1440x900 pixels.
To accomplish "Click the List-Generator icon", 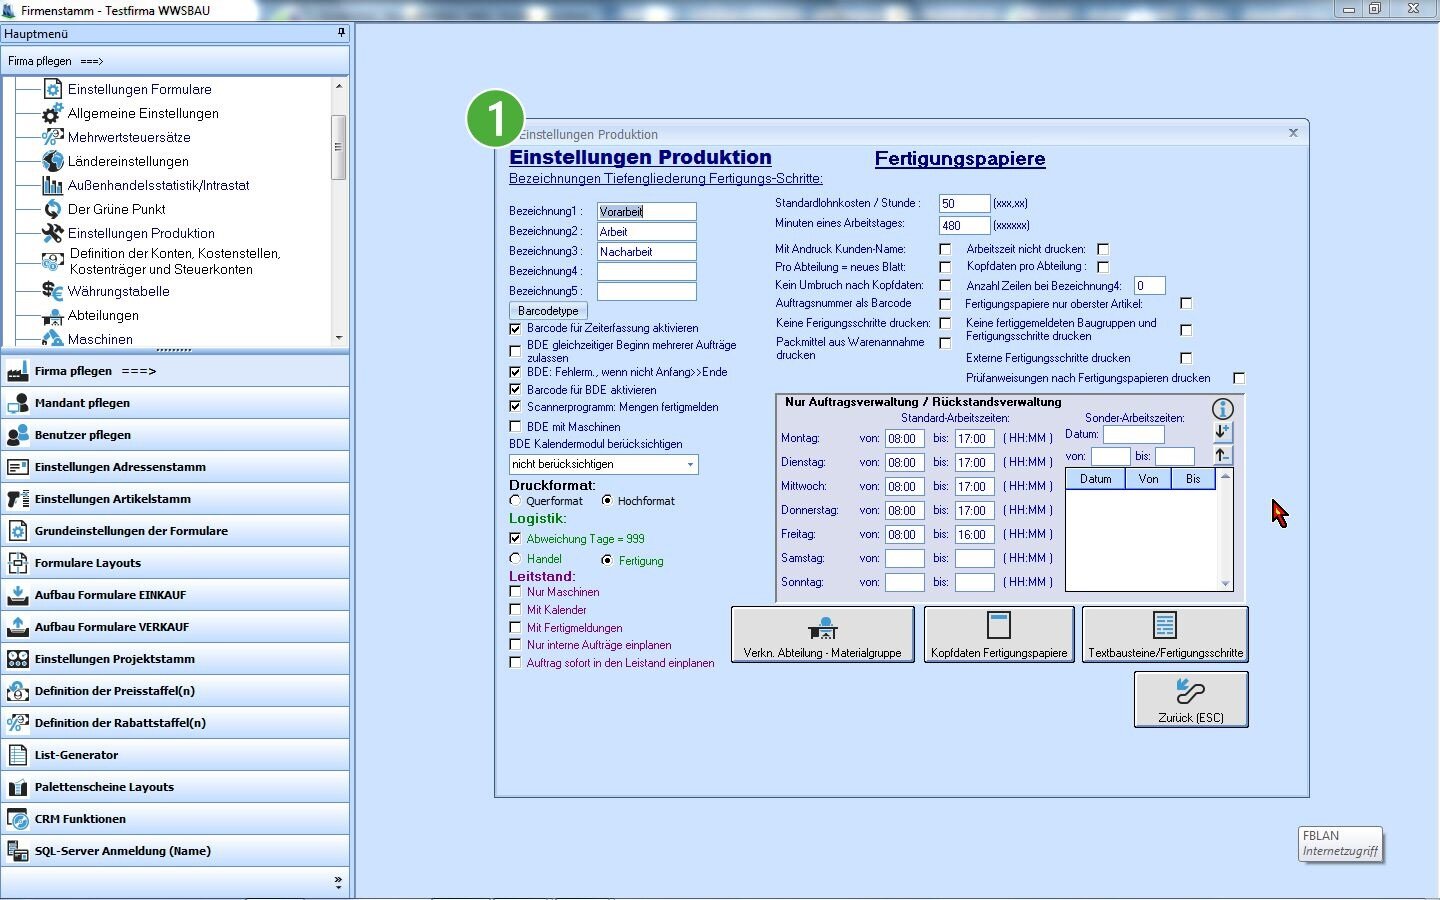I will click(x=18, y=755).
